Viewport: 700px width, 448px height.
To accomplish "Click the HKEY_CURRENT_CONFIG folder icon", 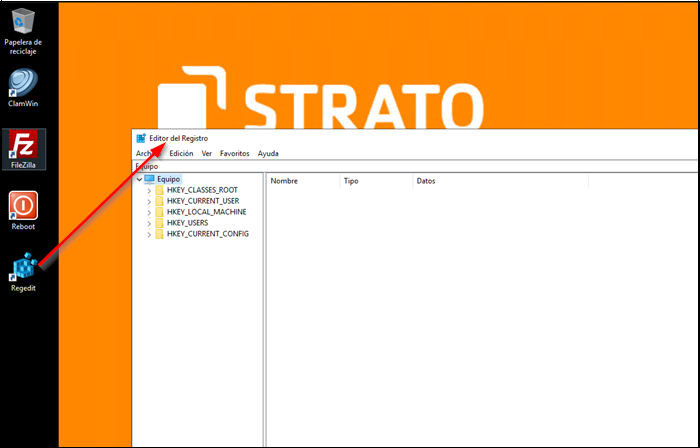I will (159, 234).
